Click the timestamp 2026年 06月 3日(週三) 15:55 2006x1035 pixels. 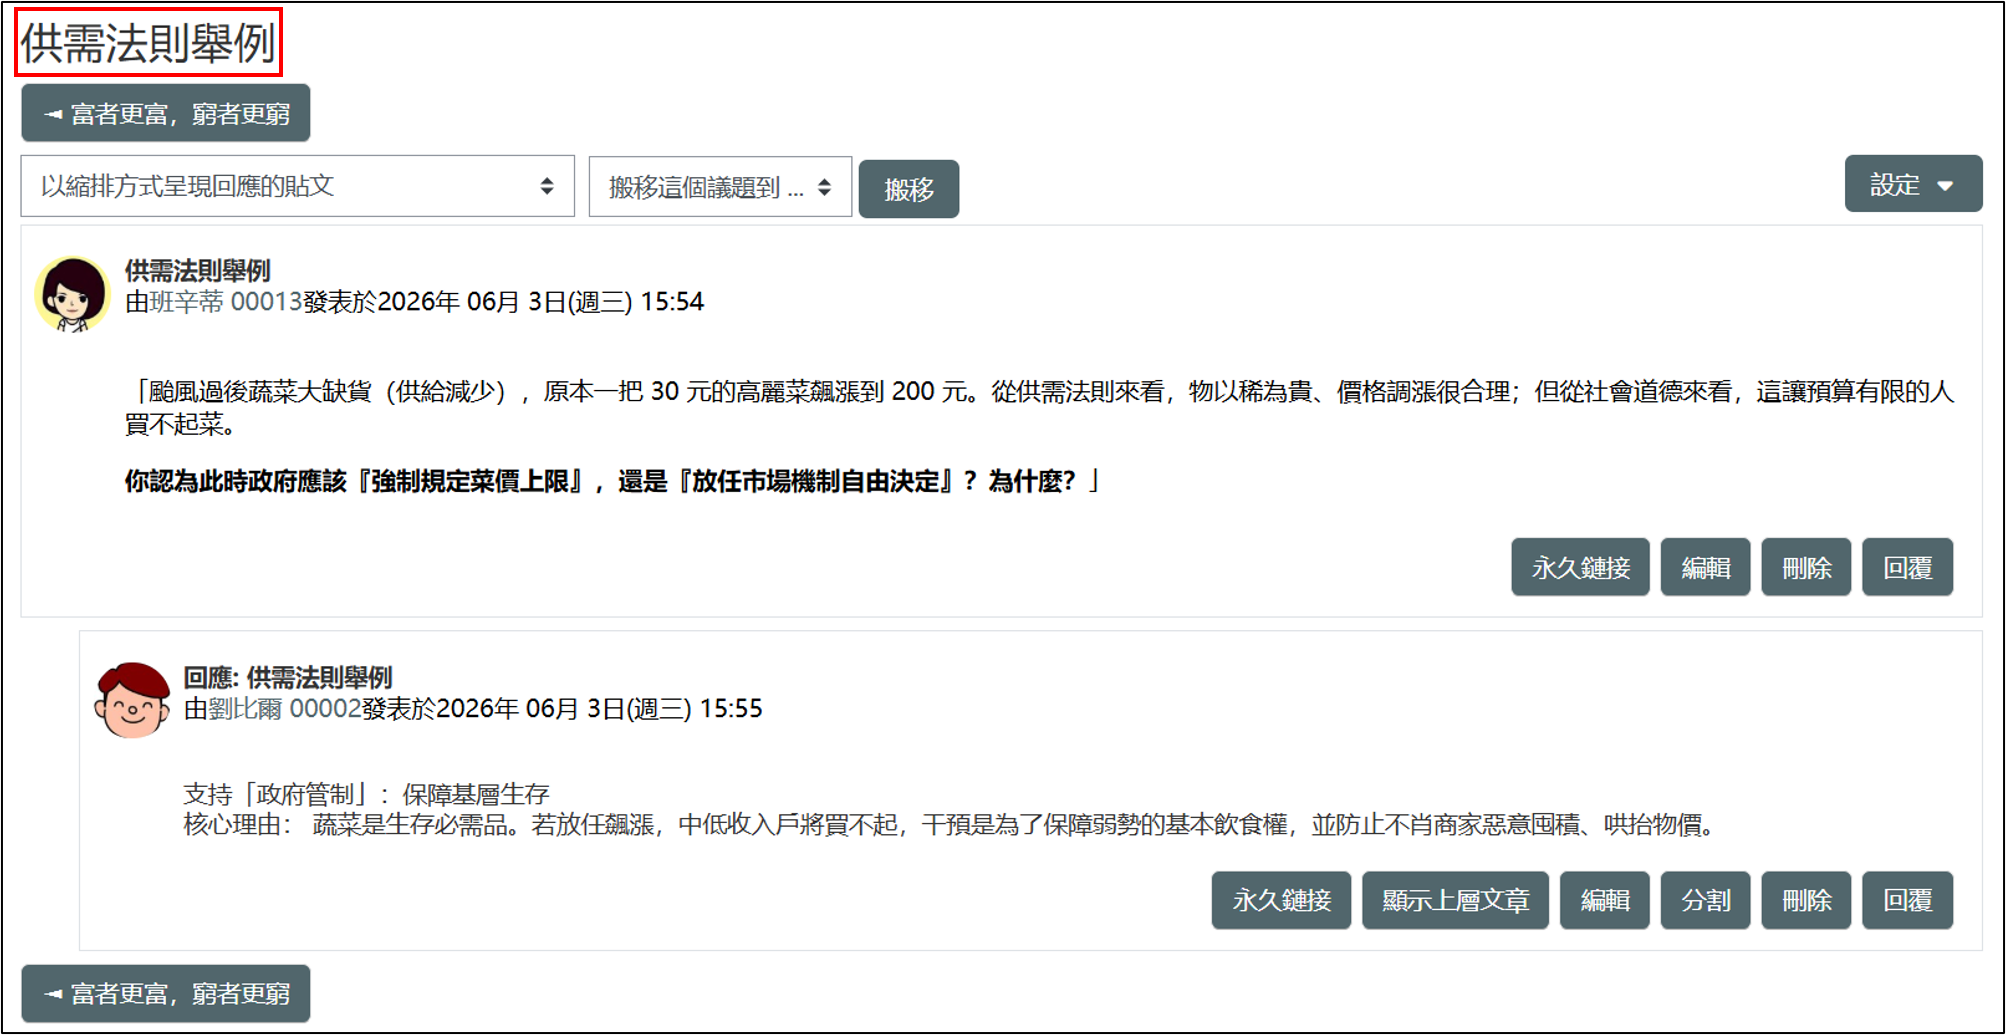(599, 709)
